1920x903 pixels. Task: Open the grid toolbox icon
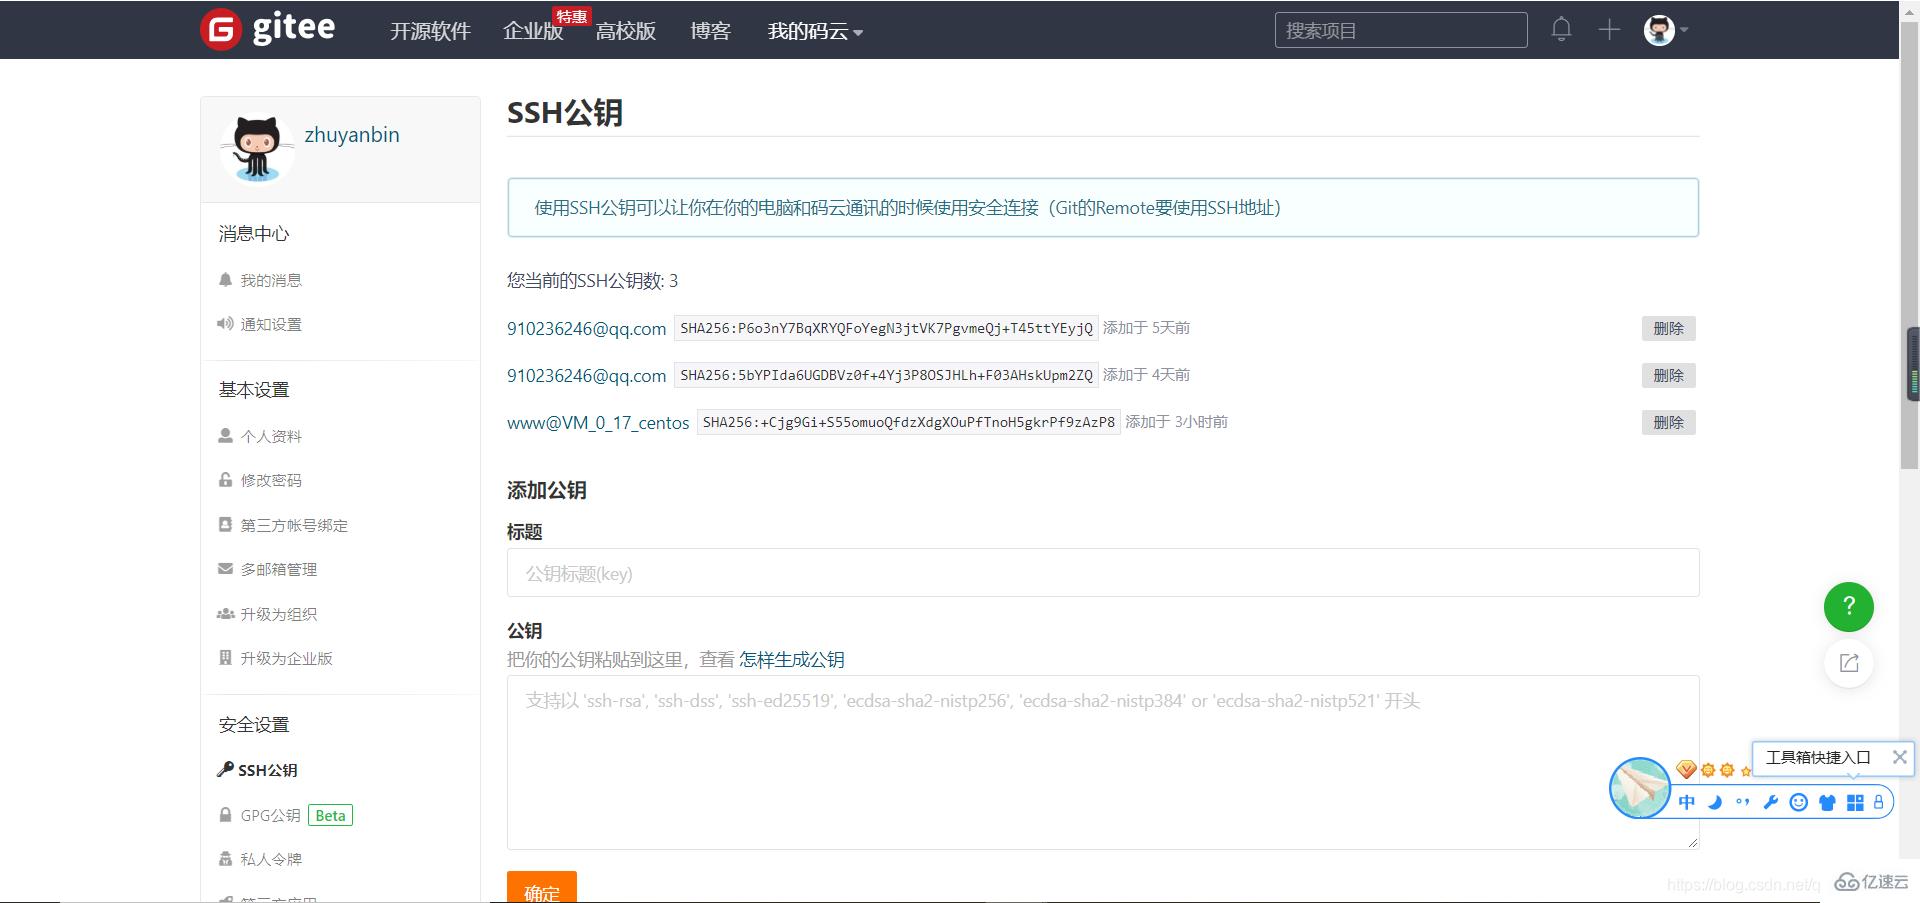pyautogui.click(x=1855, y=802)
